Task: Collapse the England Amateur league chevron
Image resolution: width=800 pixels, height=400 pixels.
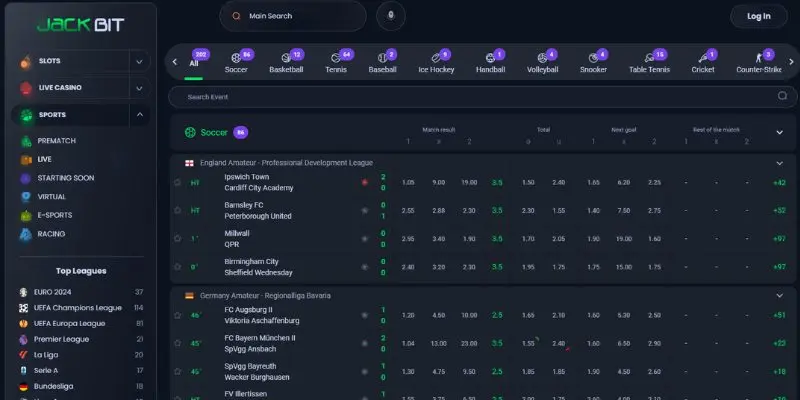Action: click(779, 163)
